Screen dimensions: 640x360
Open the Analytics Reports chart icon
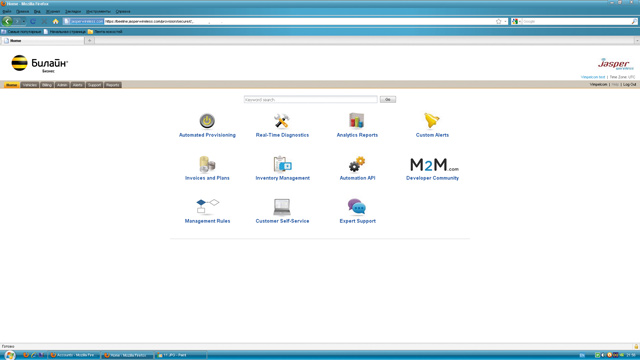click(357, 121)
